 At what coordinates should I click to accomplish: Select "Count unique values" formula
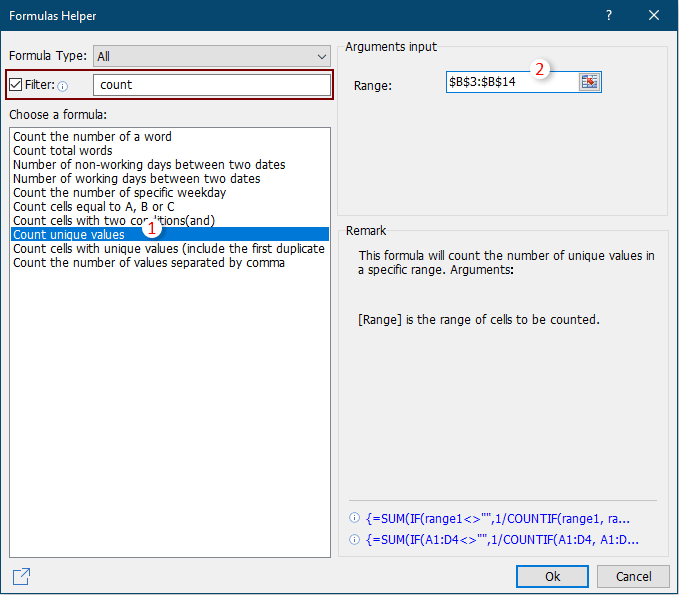[x=69, y=234]
